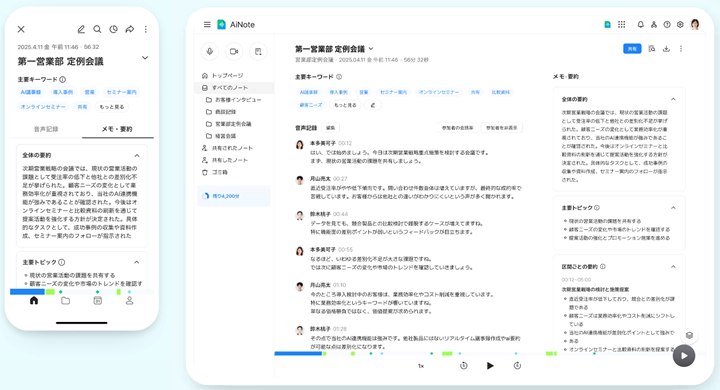This screenshot has width=720, height=390.
Task: Tap もっと見る under phone keywords
Action: coord(112,107)
